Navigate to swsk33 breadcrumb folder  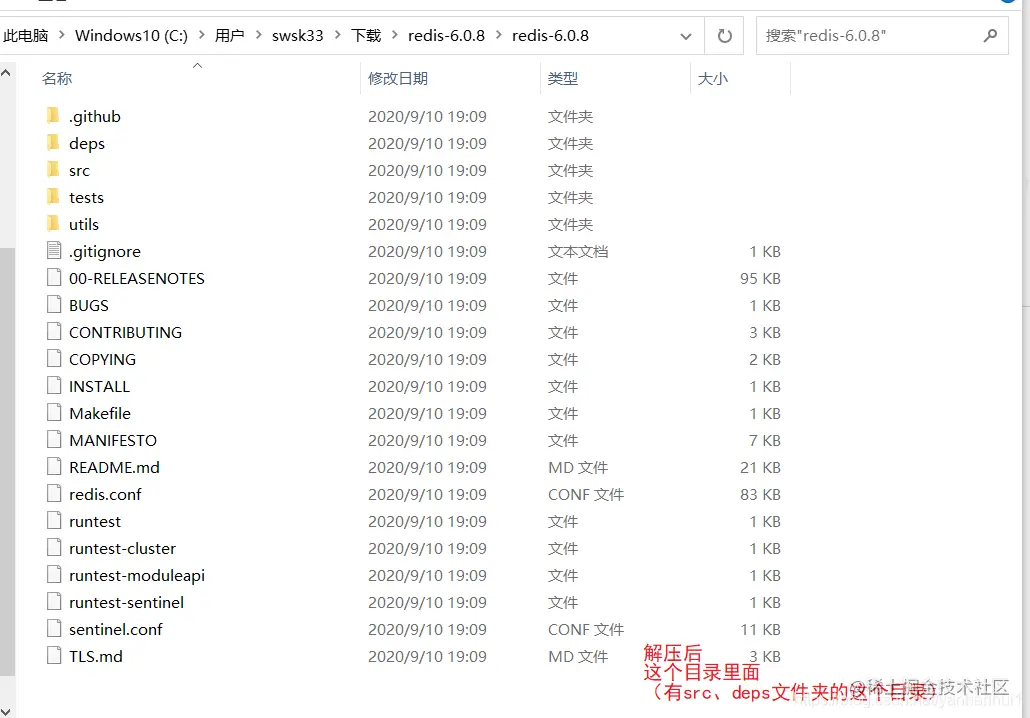click(298, 35)
